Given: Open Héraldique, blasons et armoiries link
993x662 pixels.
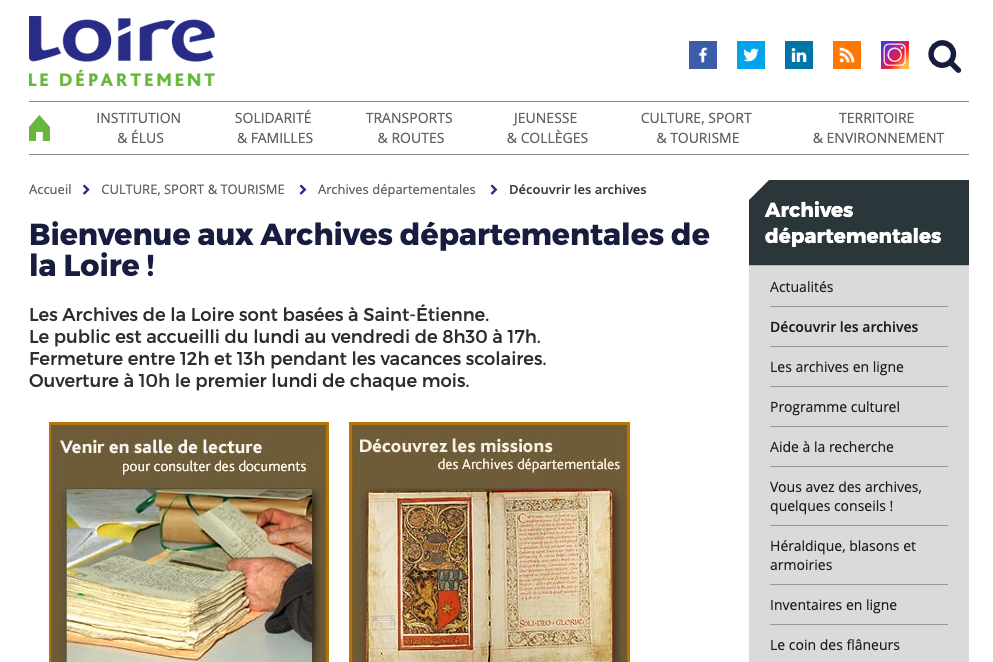Looking at the screenshot, I should pos(843,555).
